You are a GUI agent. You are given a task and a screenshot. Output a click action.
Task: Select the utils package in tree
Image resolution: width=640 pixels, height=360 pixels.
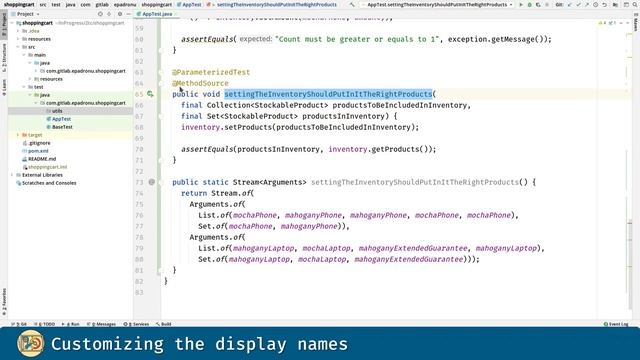[x=57, y=111]
